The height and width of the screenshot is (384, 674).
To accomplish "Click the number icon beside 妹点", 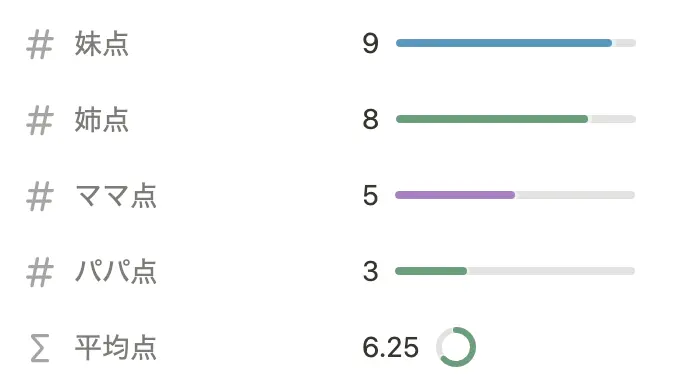I will [40, 44].
